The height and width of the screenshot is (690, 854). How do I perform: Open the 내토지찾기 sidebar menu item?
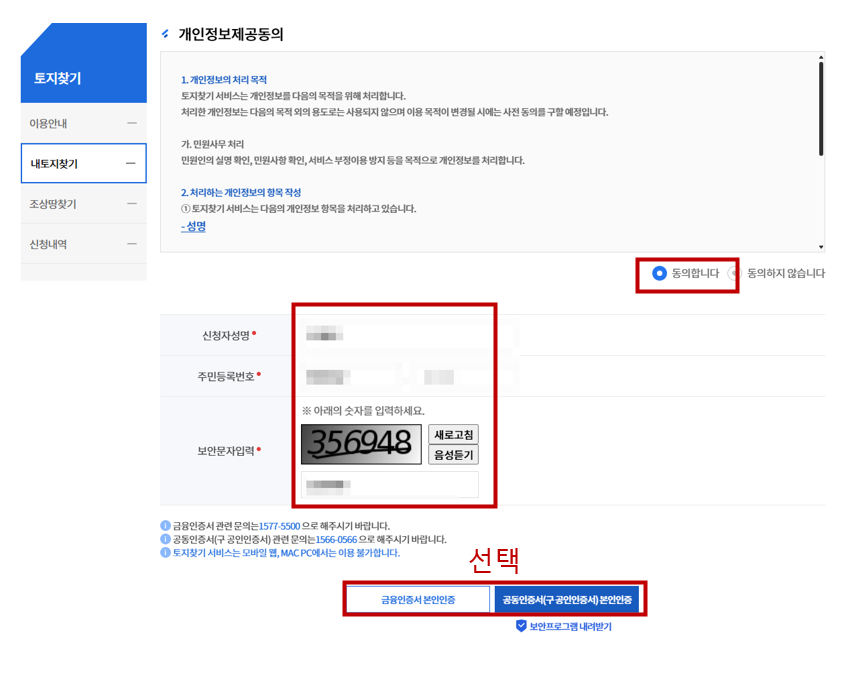(55, 164)
